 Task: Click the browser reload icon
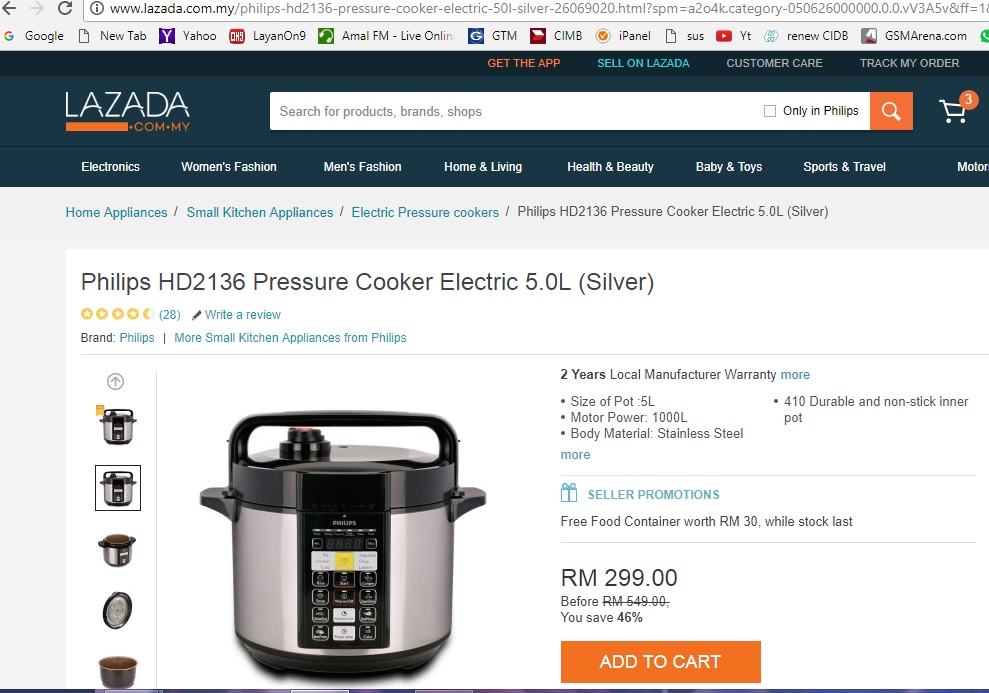[64, 8]
